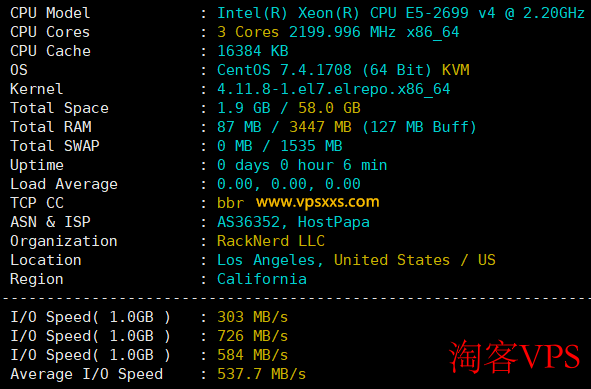Click the 'CPU Cores' label

point(50,32)
